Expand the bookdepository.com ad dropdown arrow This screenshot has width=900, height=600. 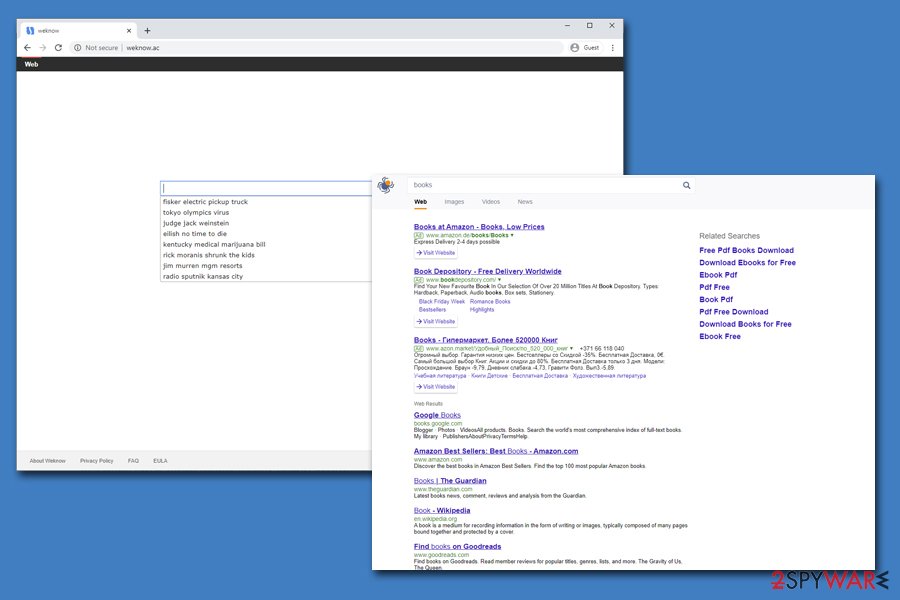click(x=499, y=280)
